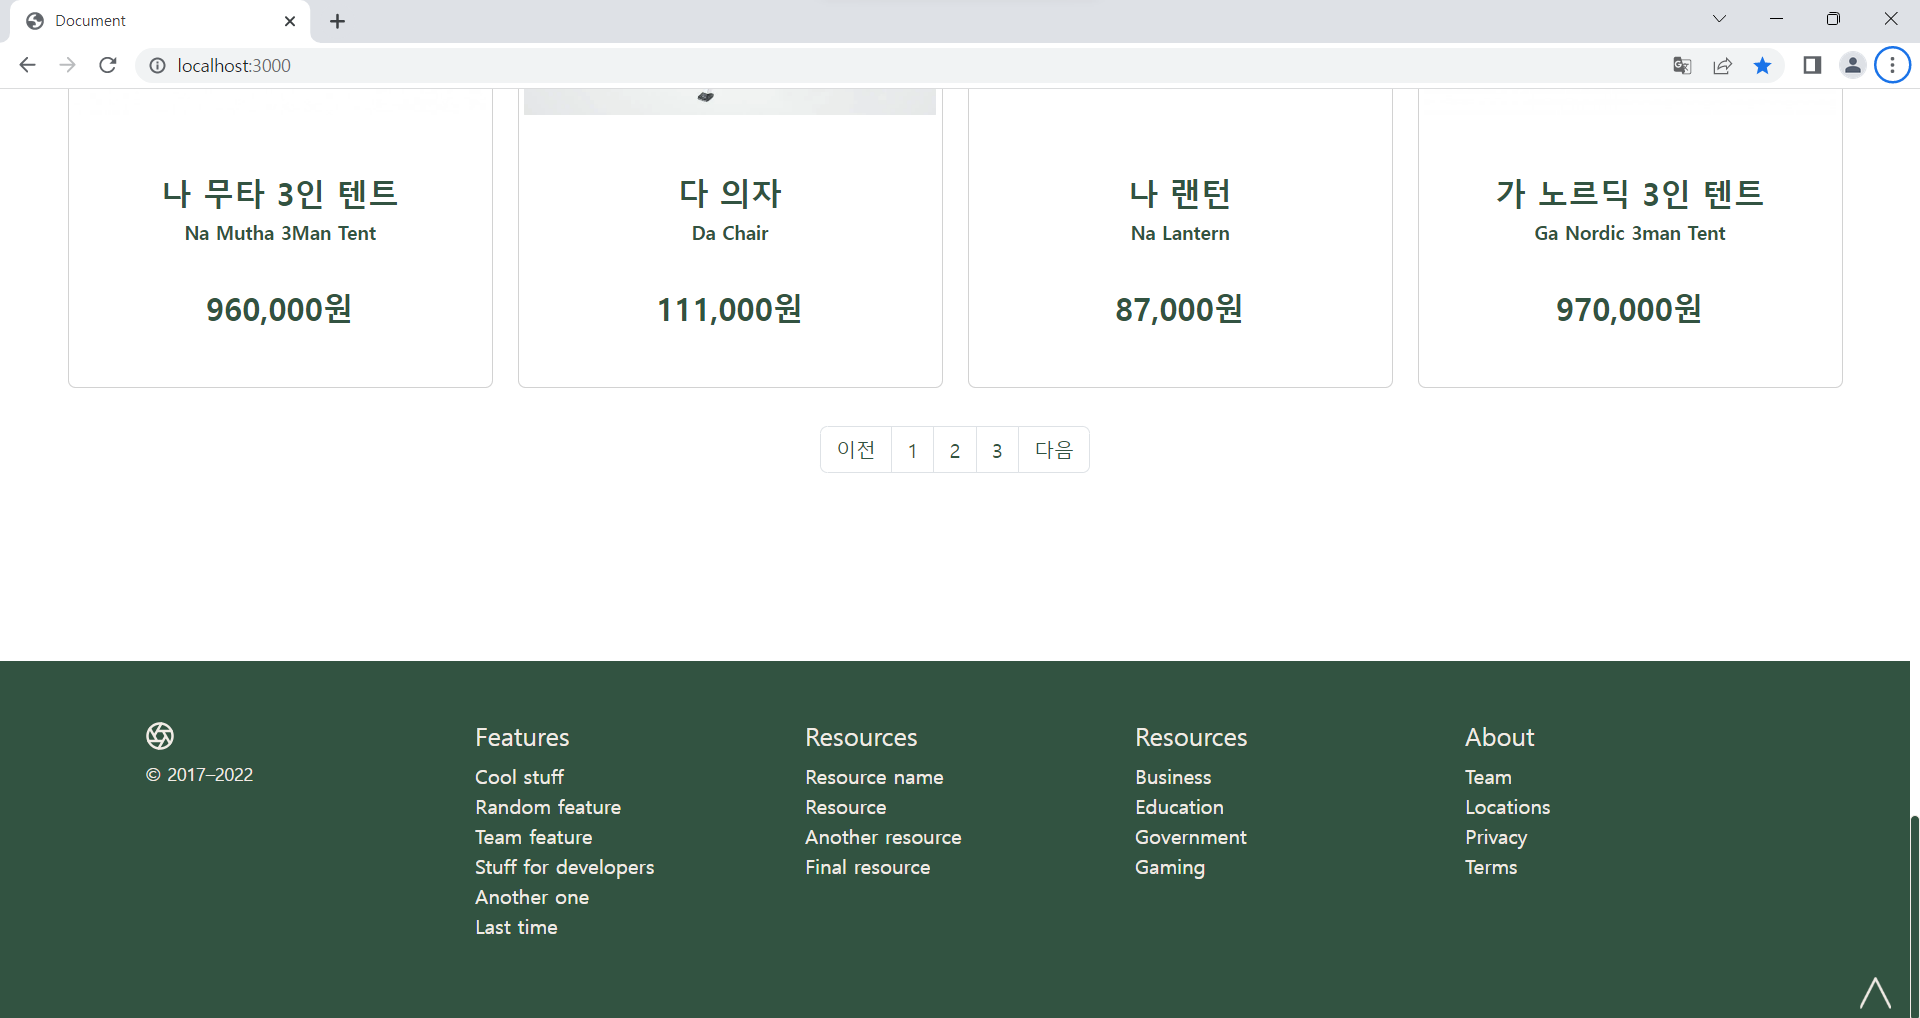Open Chrome three-dot menu
The image size is (1920, 1018).
coord(1892,65)
